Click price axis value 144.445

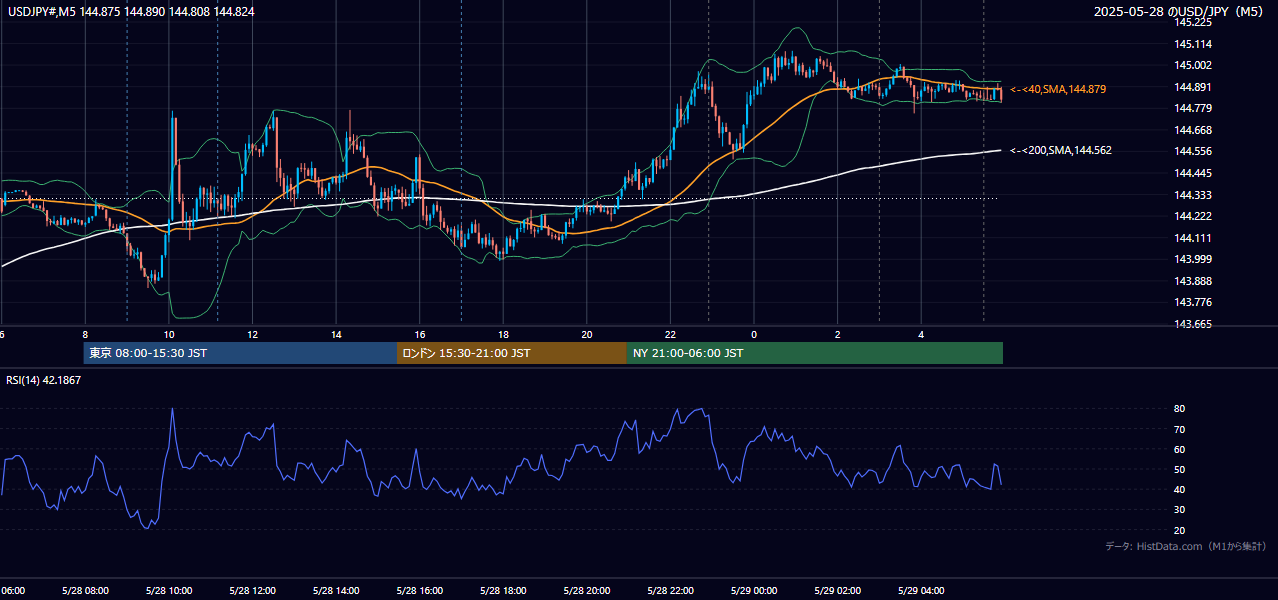[x=1193, y=173]
